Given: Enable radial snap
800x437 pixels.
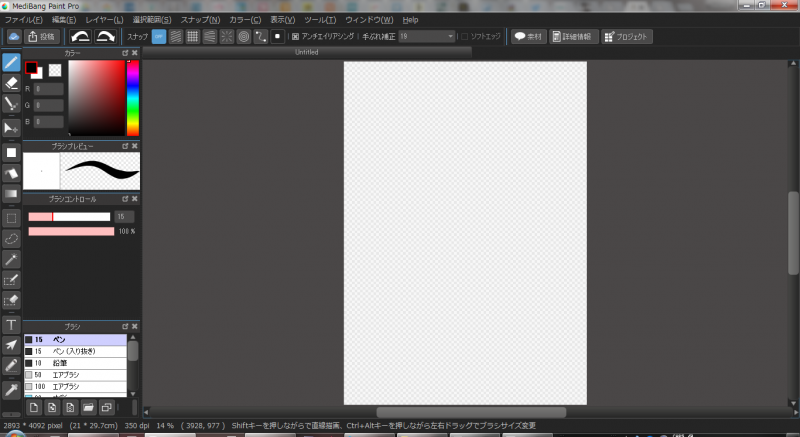Looking at the screenshot, I should point(227,37).
